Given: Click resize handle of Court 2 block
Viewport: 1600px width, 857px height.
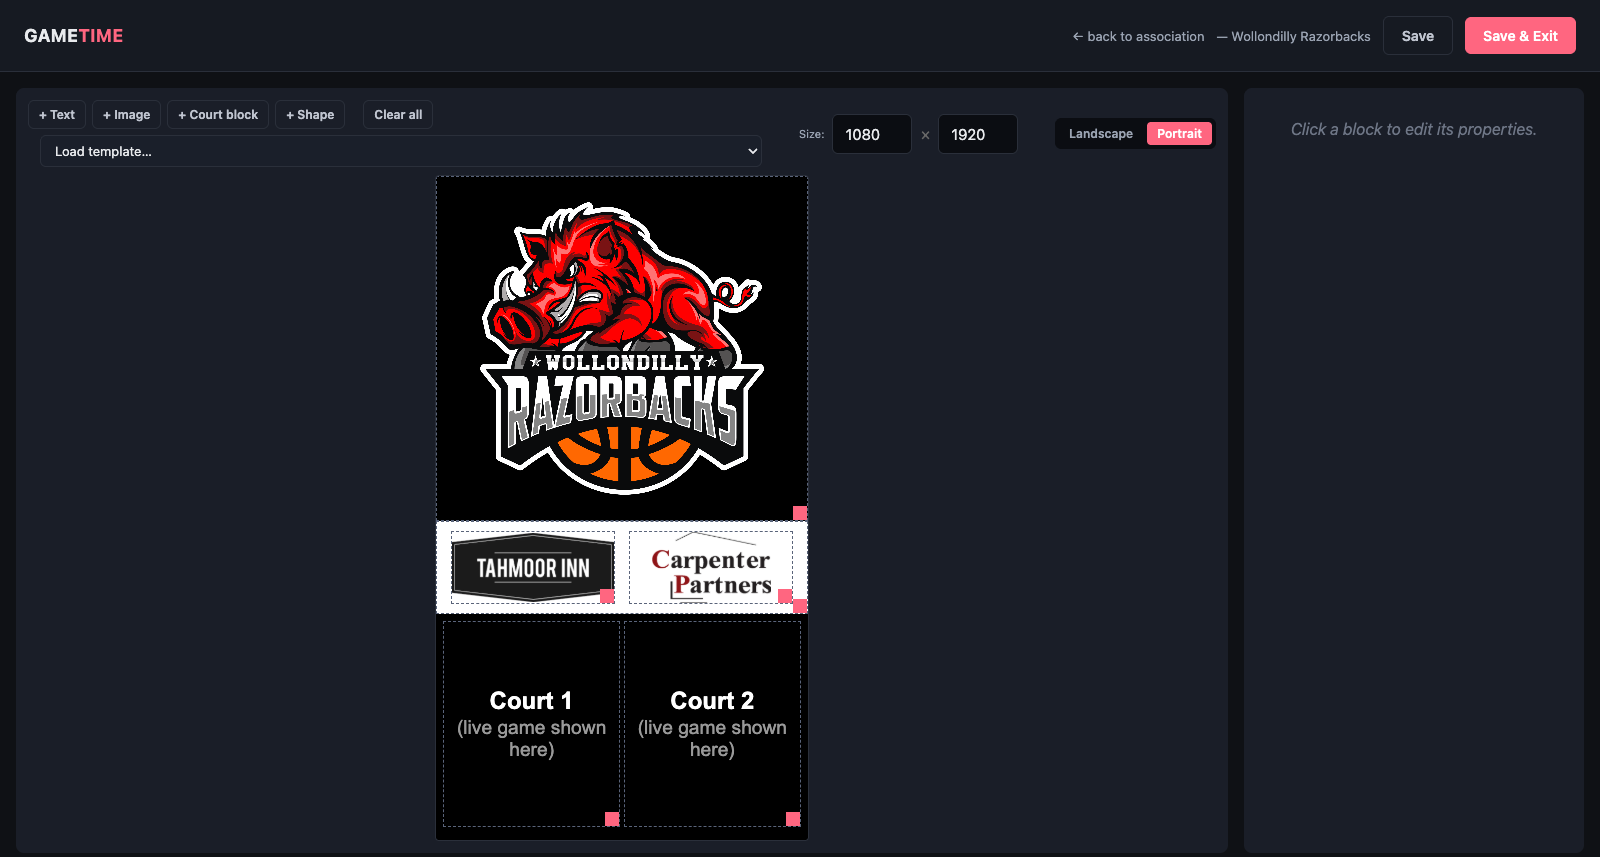Looking at the screenshot, I should click(x=793, y=819).
